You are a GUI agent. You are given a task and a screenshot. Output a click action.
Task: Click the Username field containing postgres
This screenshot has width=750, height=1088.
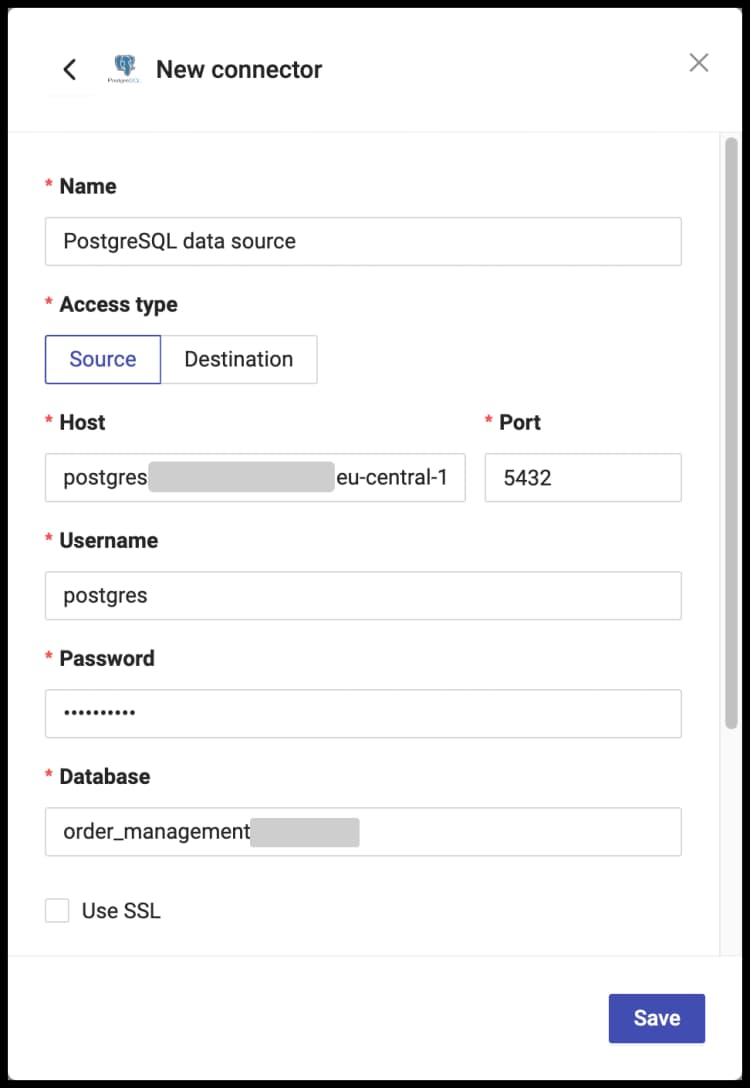pos(363,595)
